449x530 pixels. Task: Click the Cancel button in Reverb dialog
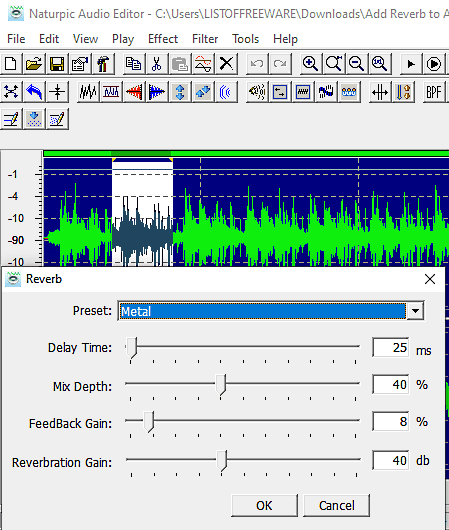pyautogui.click(x=337, y=506)
